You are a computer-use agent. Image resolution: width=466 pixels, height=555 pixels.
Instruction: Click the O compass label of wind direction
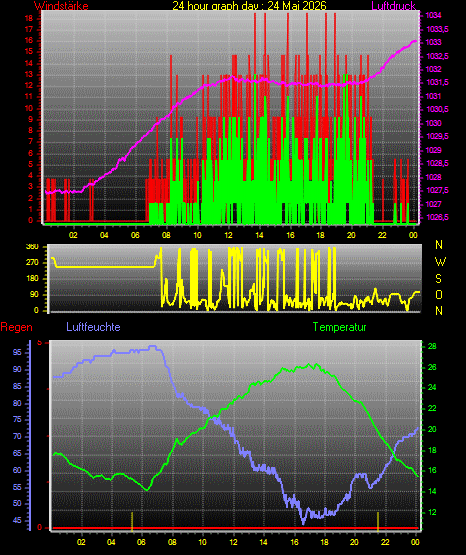[439, 294]
